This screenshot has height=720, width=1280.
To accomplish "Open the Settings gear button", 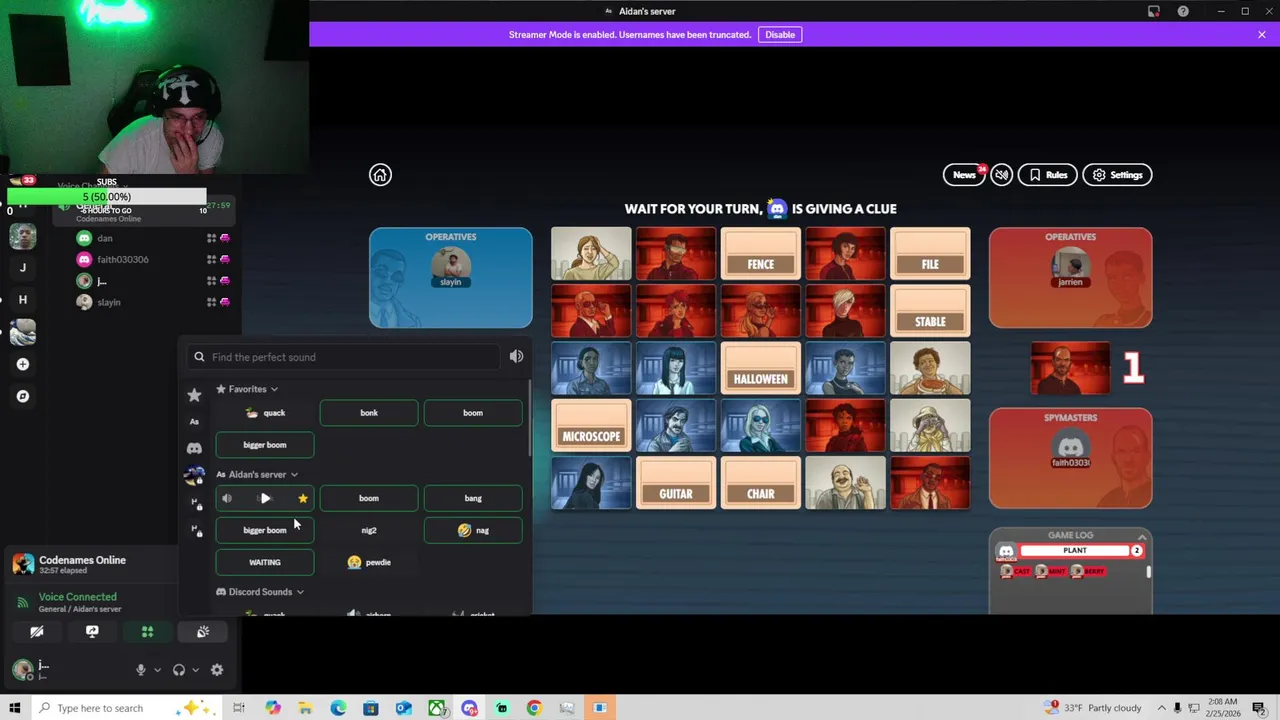I will point(1117,175).
